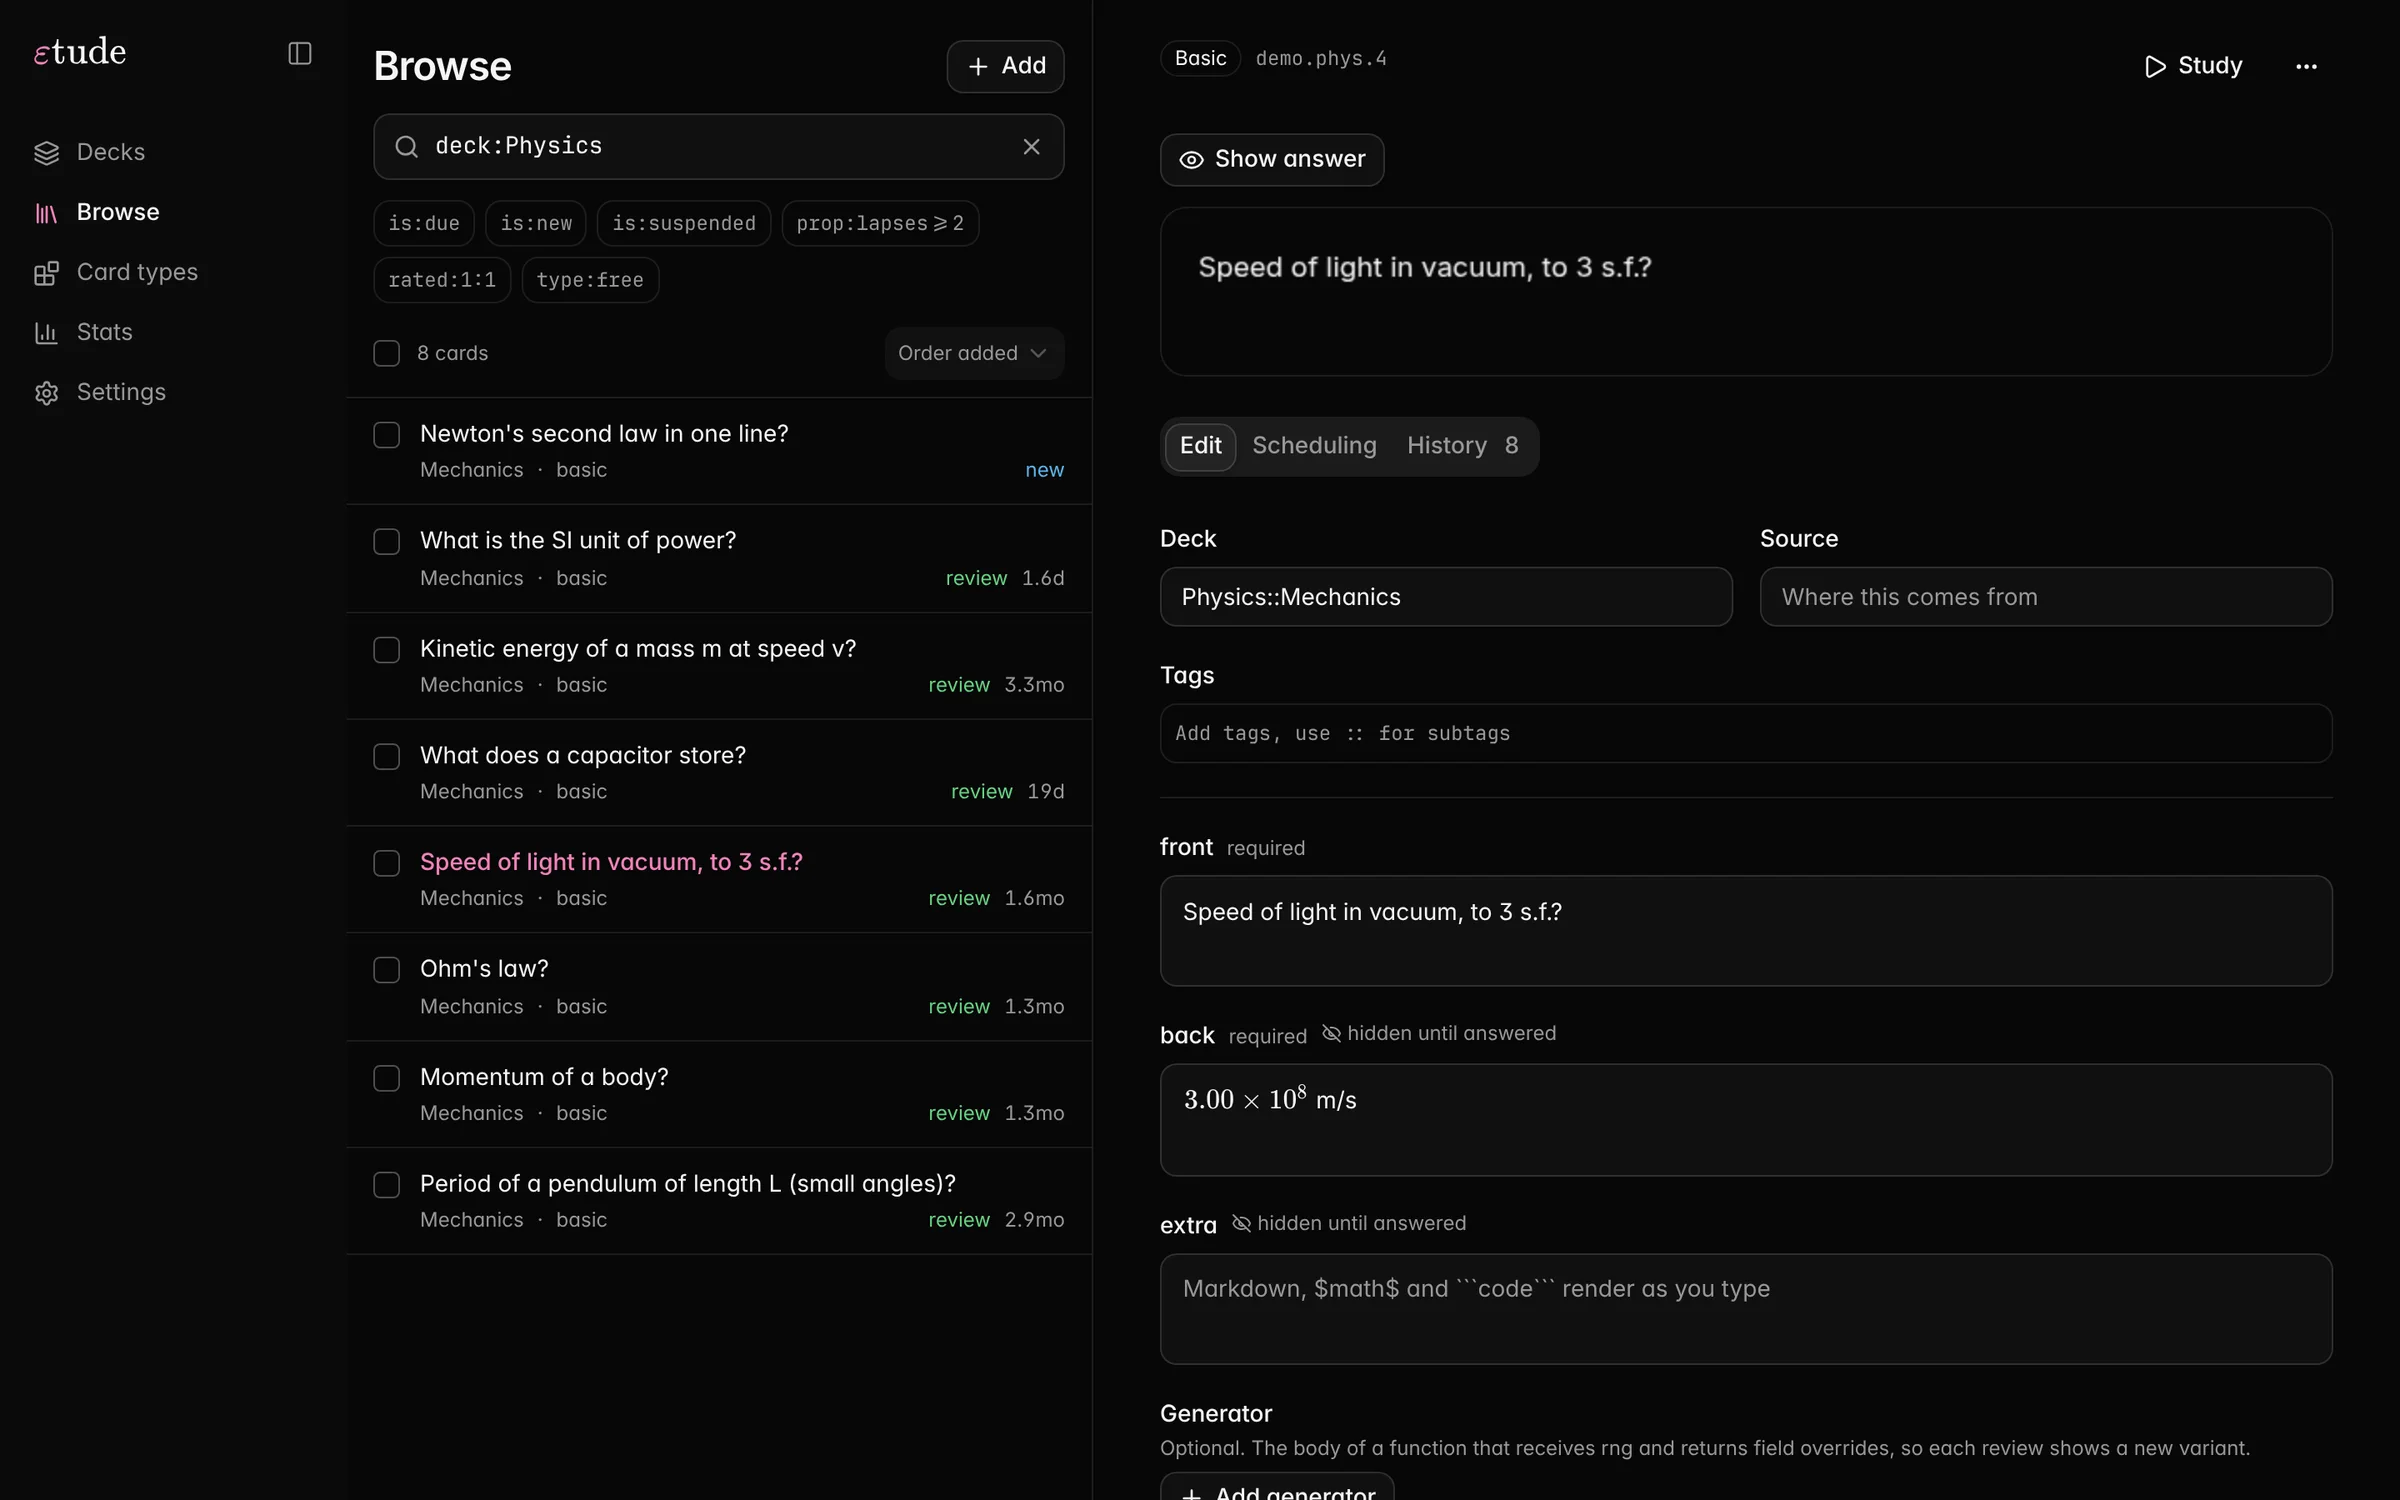
Task: Click the card preview question area
Action: [x=1746, y=291]
